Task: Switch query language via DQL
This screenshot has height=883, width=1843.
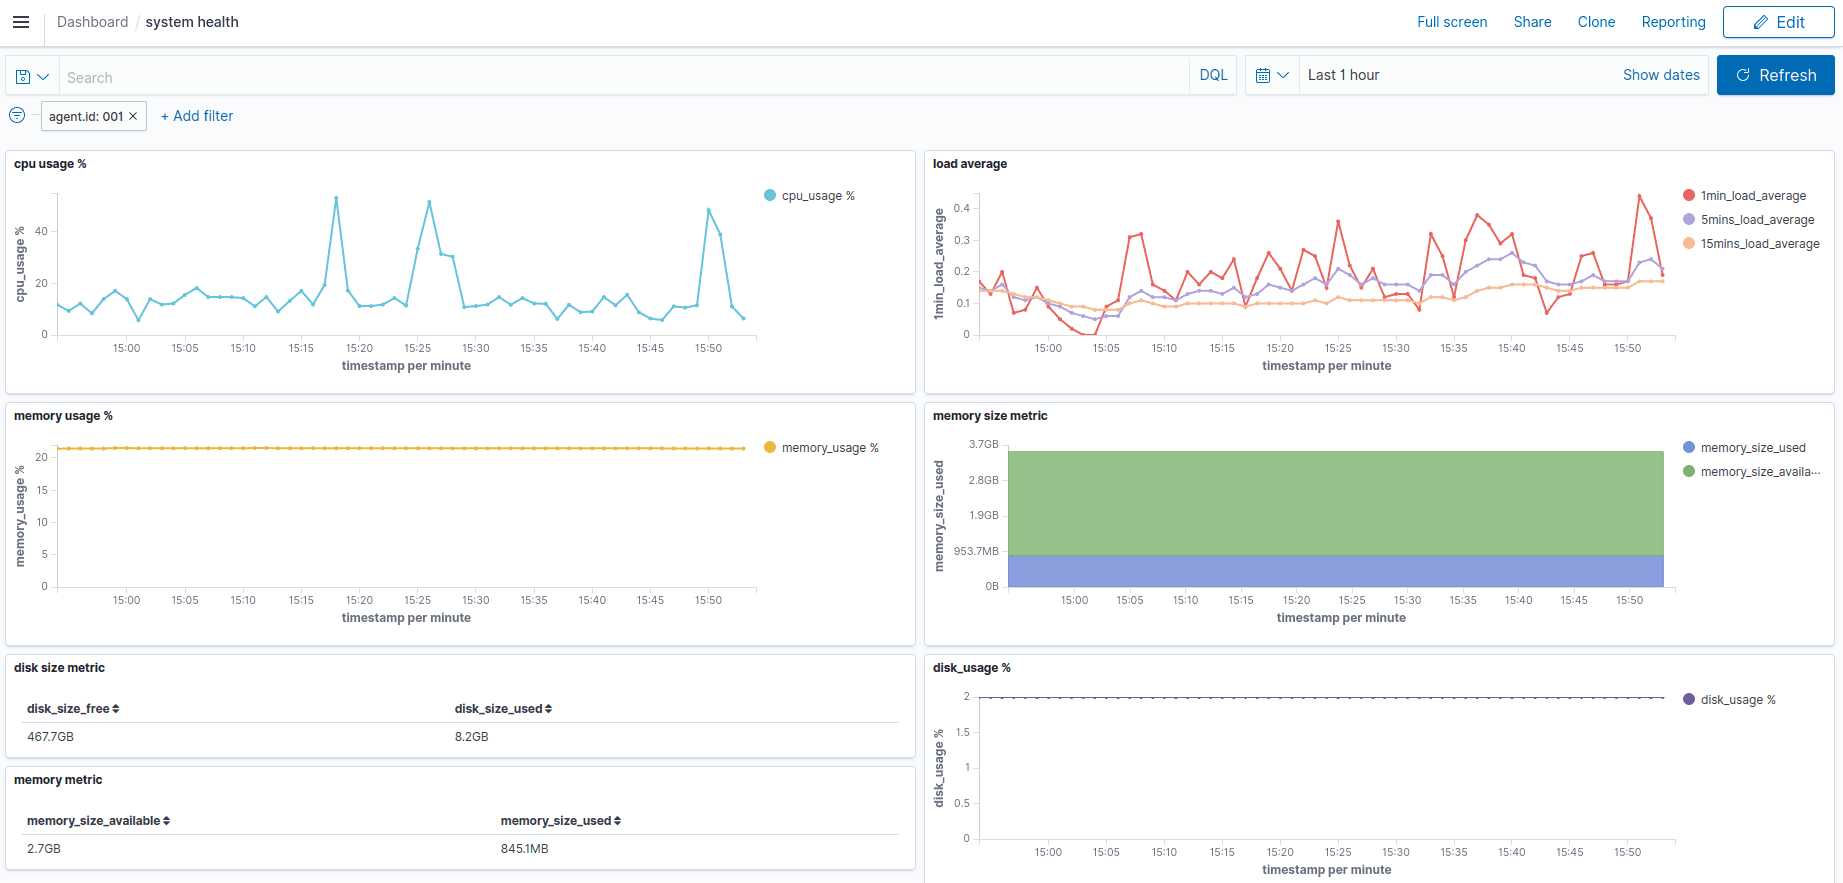Action: pos(1213,75)
